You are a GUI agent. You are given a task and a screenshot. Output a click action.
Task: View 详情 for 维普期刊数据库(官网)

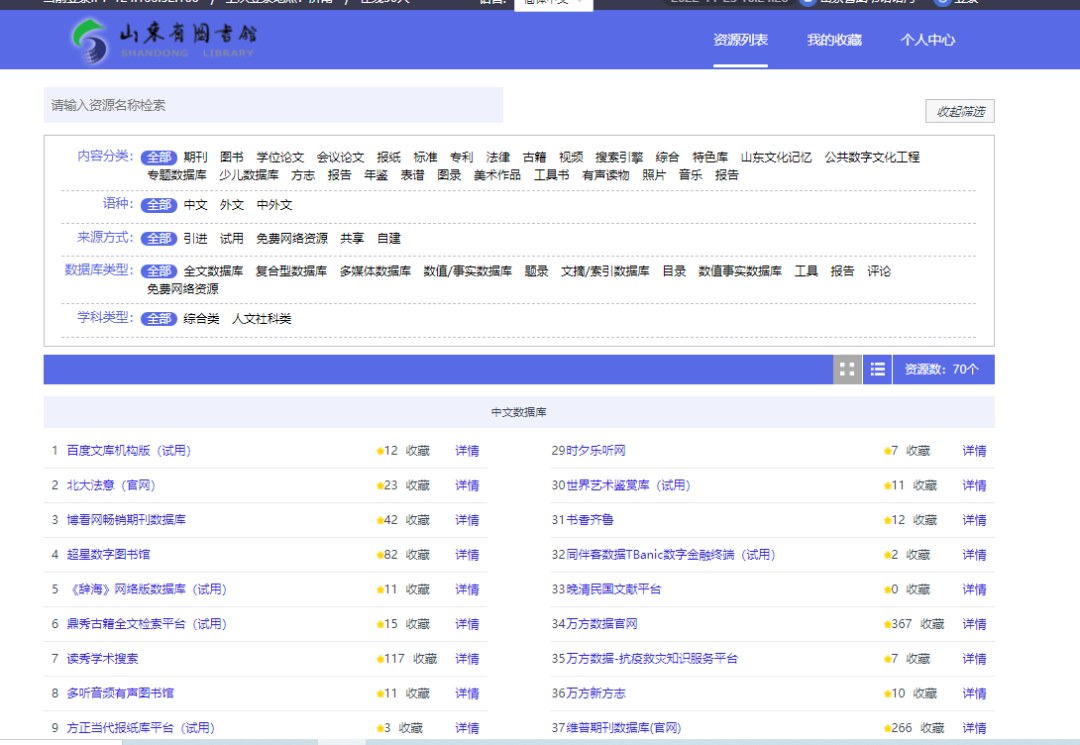(974, 728)
